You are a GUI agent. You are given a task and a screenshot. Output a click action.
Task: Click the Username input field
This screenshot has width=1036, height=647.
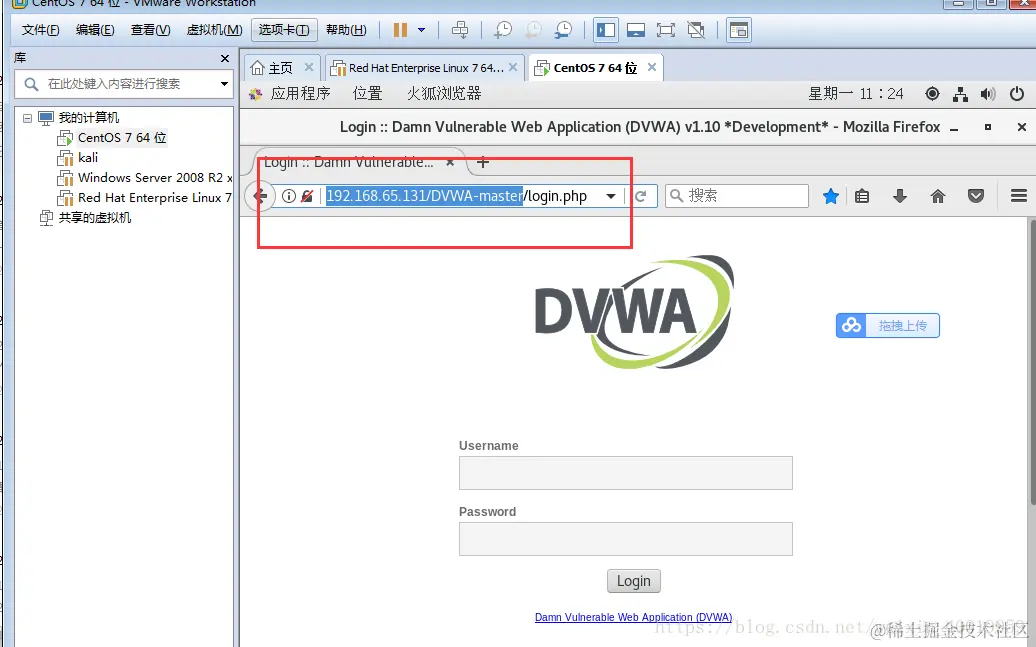click(626, 473)
